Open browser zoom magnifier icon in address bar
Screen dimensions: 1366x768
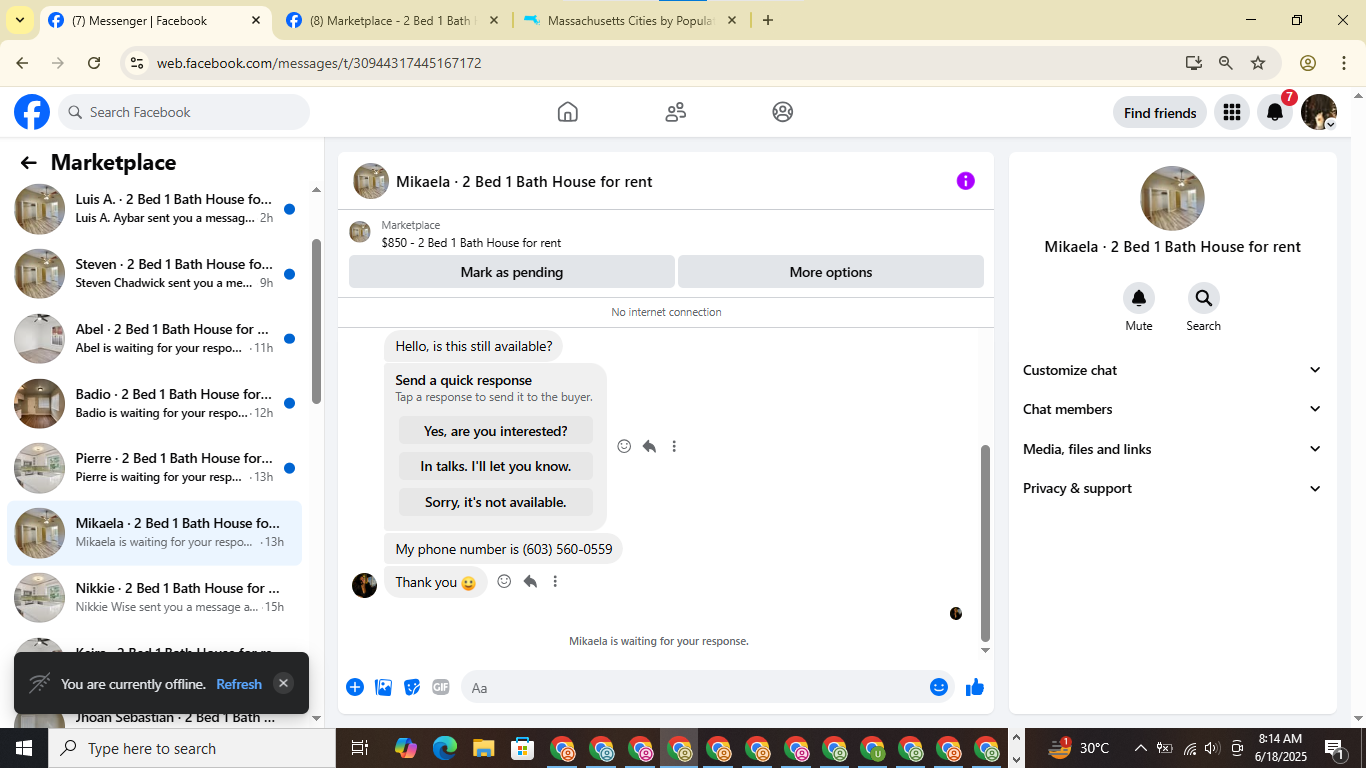coord(1225,63)
